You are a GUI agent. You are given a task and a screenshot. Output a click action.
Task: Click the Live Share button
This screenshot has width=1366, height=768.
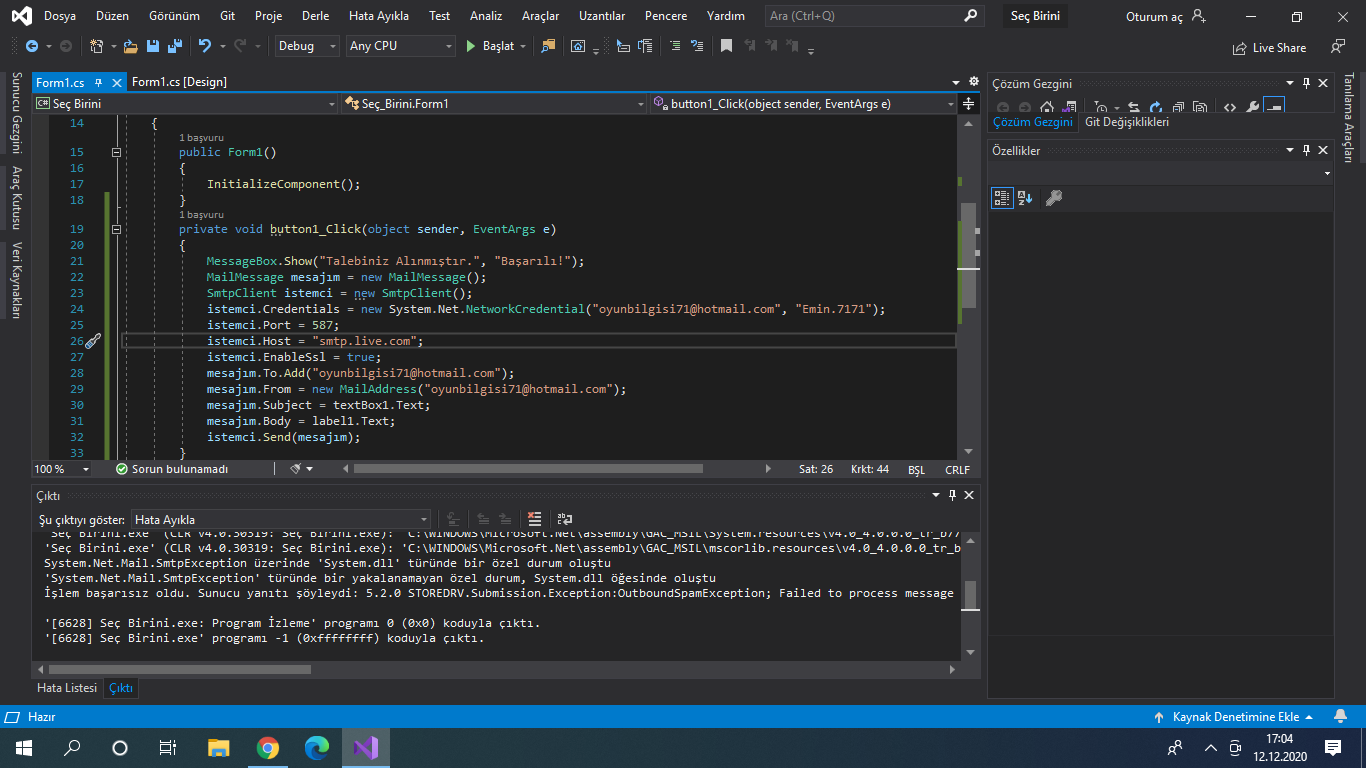click(x=1270, y=47)
